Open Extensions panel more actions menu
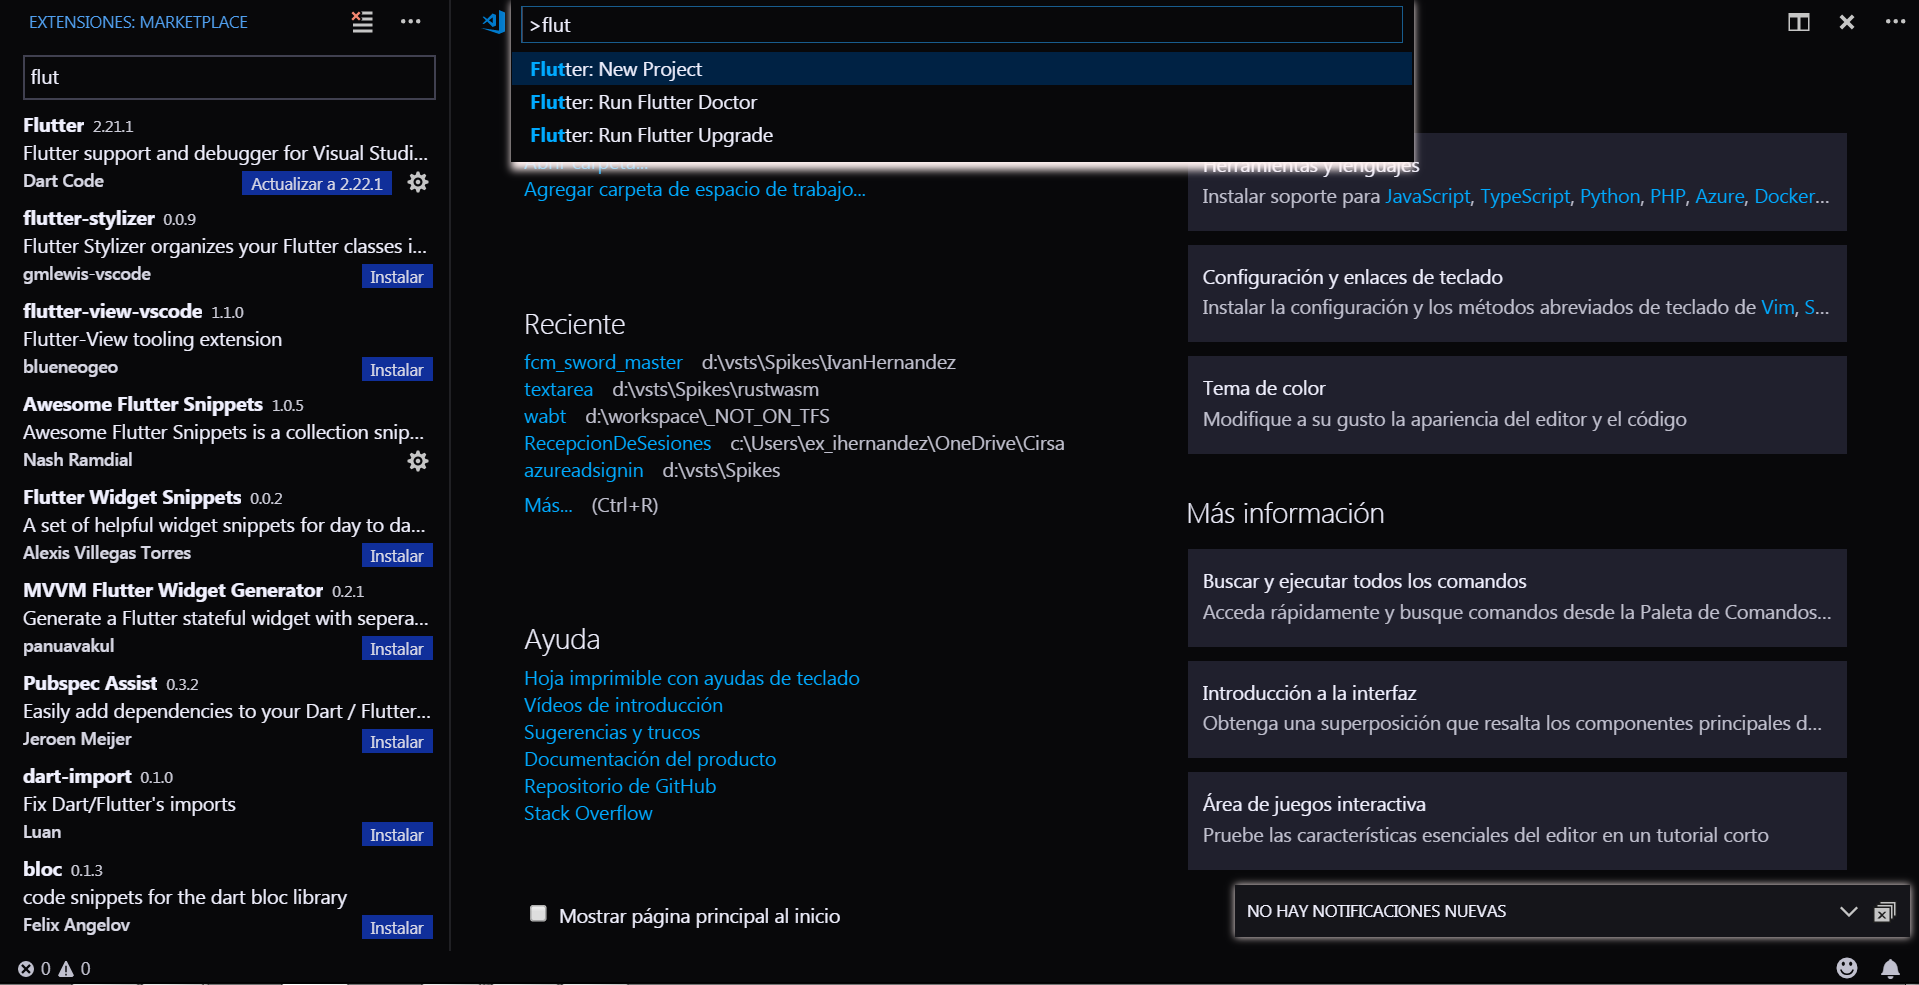The width and height of the screenshot is (1919, 985). click(x=410, y=22)
